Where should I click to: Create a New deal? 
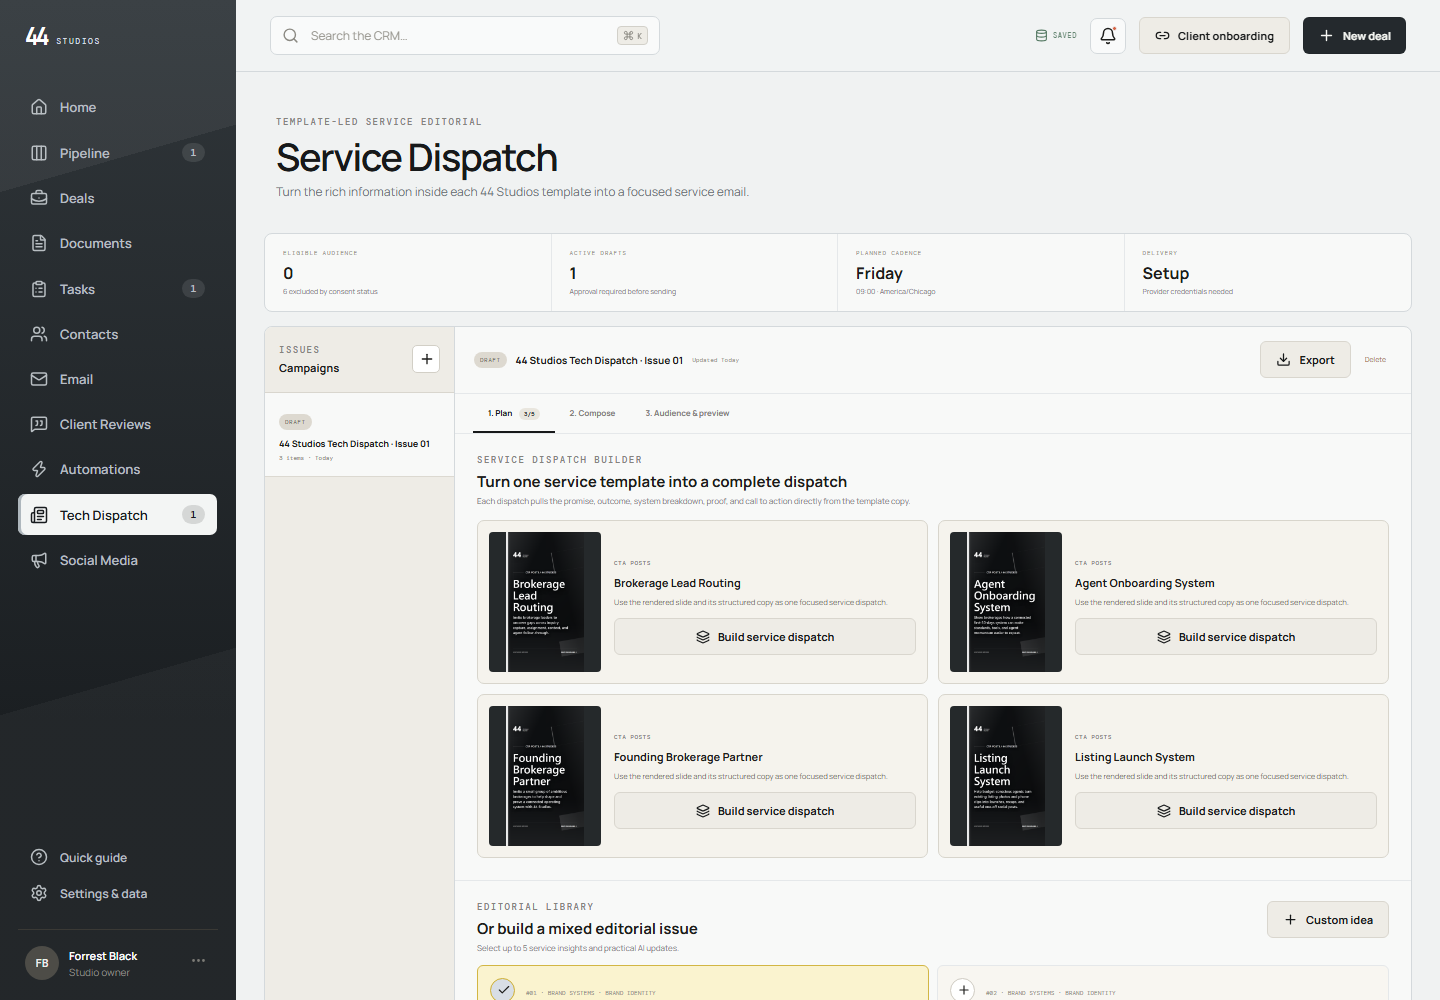coord(1354,36)
